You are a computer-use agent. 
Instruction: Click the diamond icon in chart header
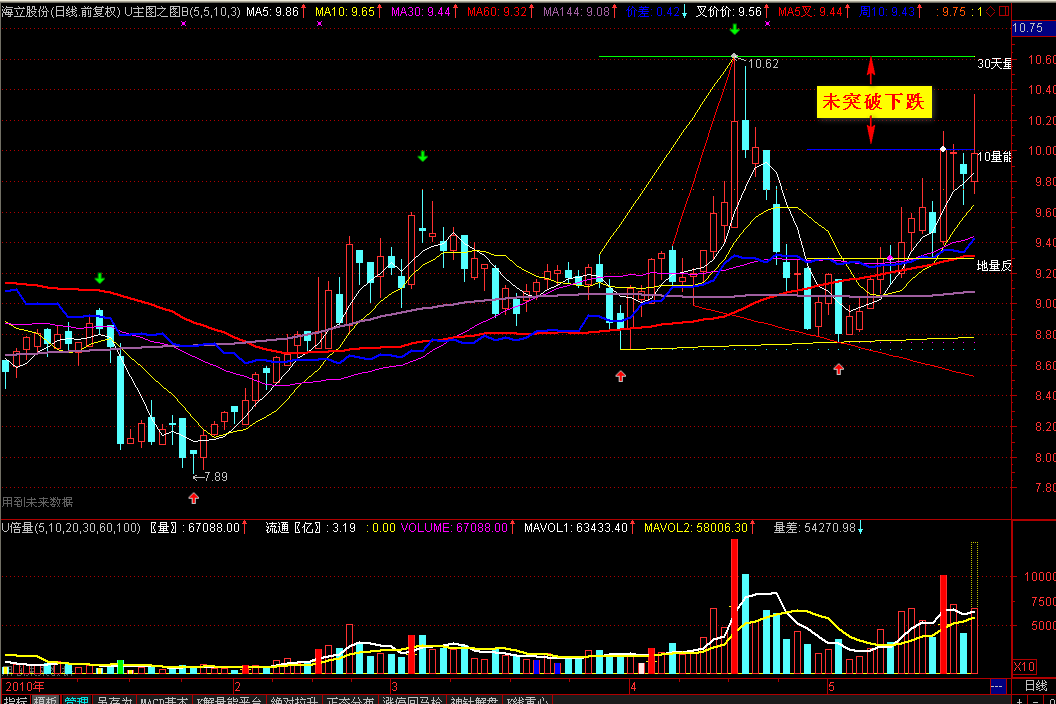(x=991, y=11)
